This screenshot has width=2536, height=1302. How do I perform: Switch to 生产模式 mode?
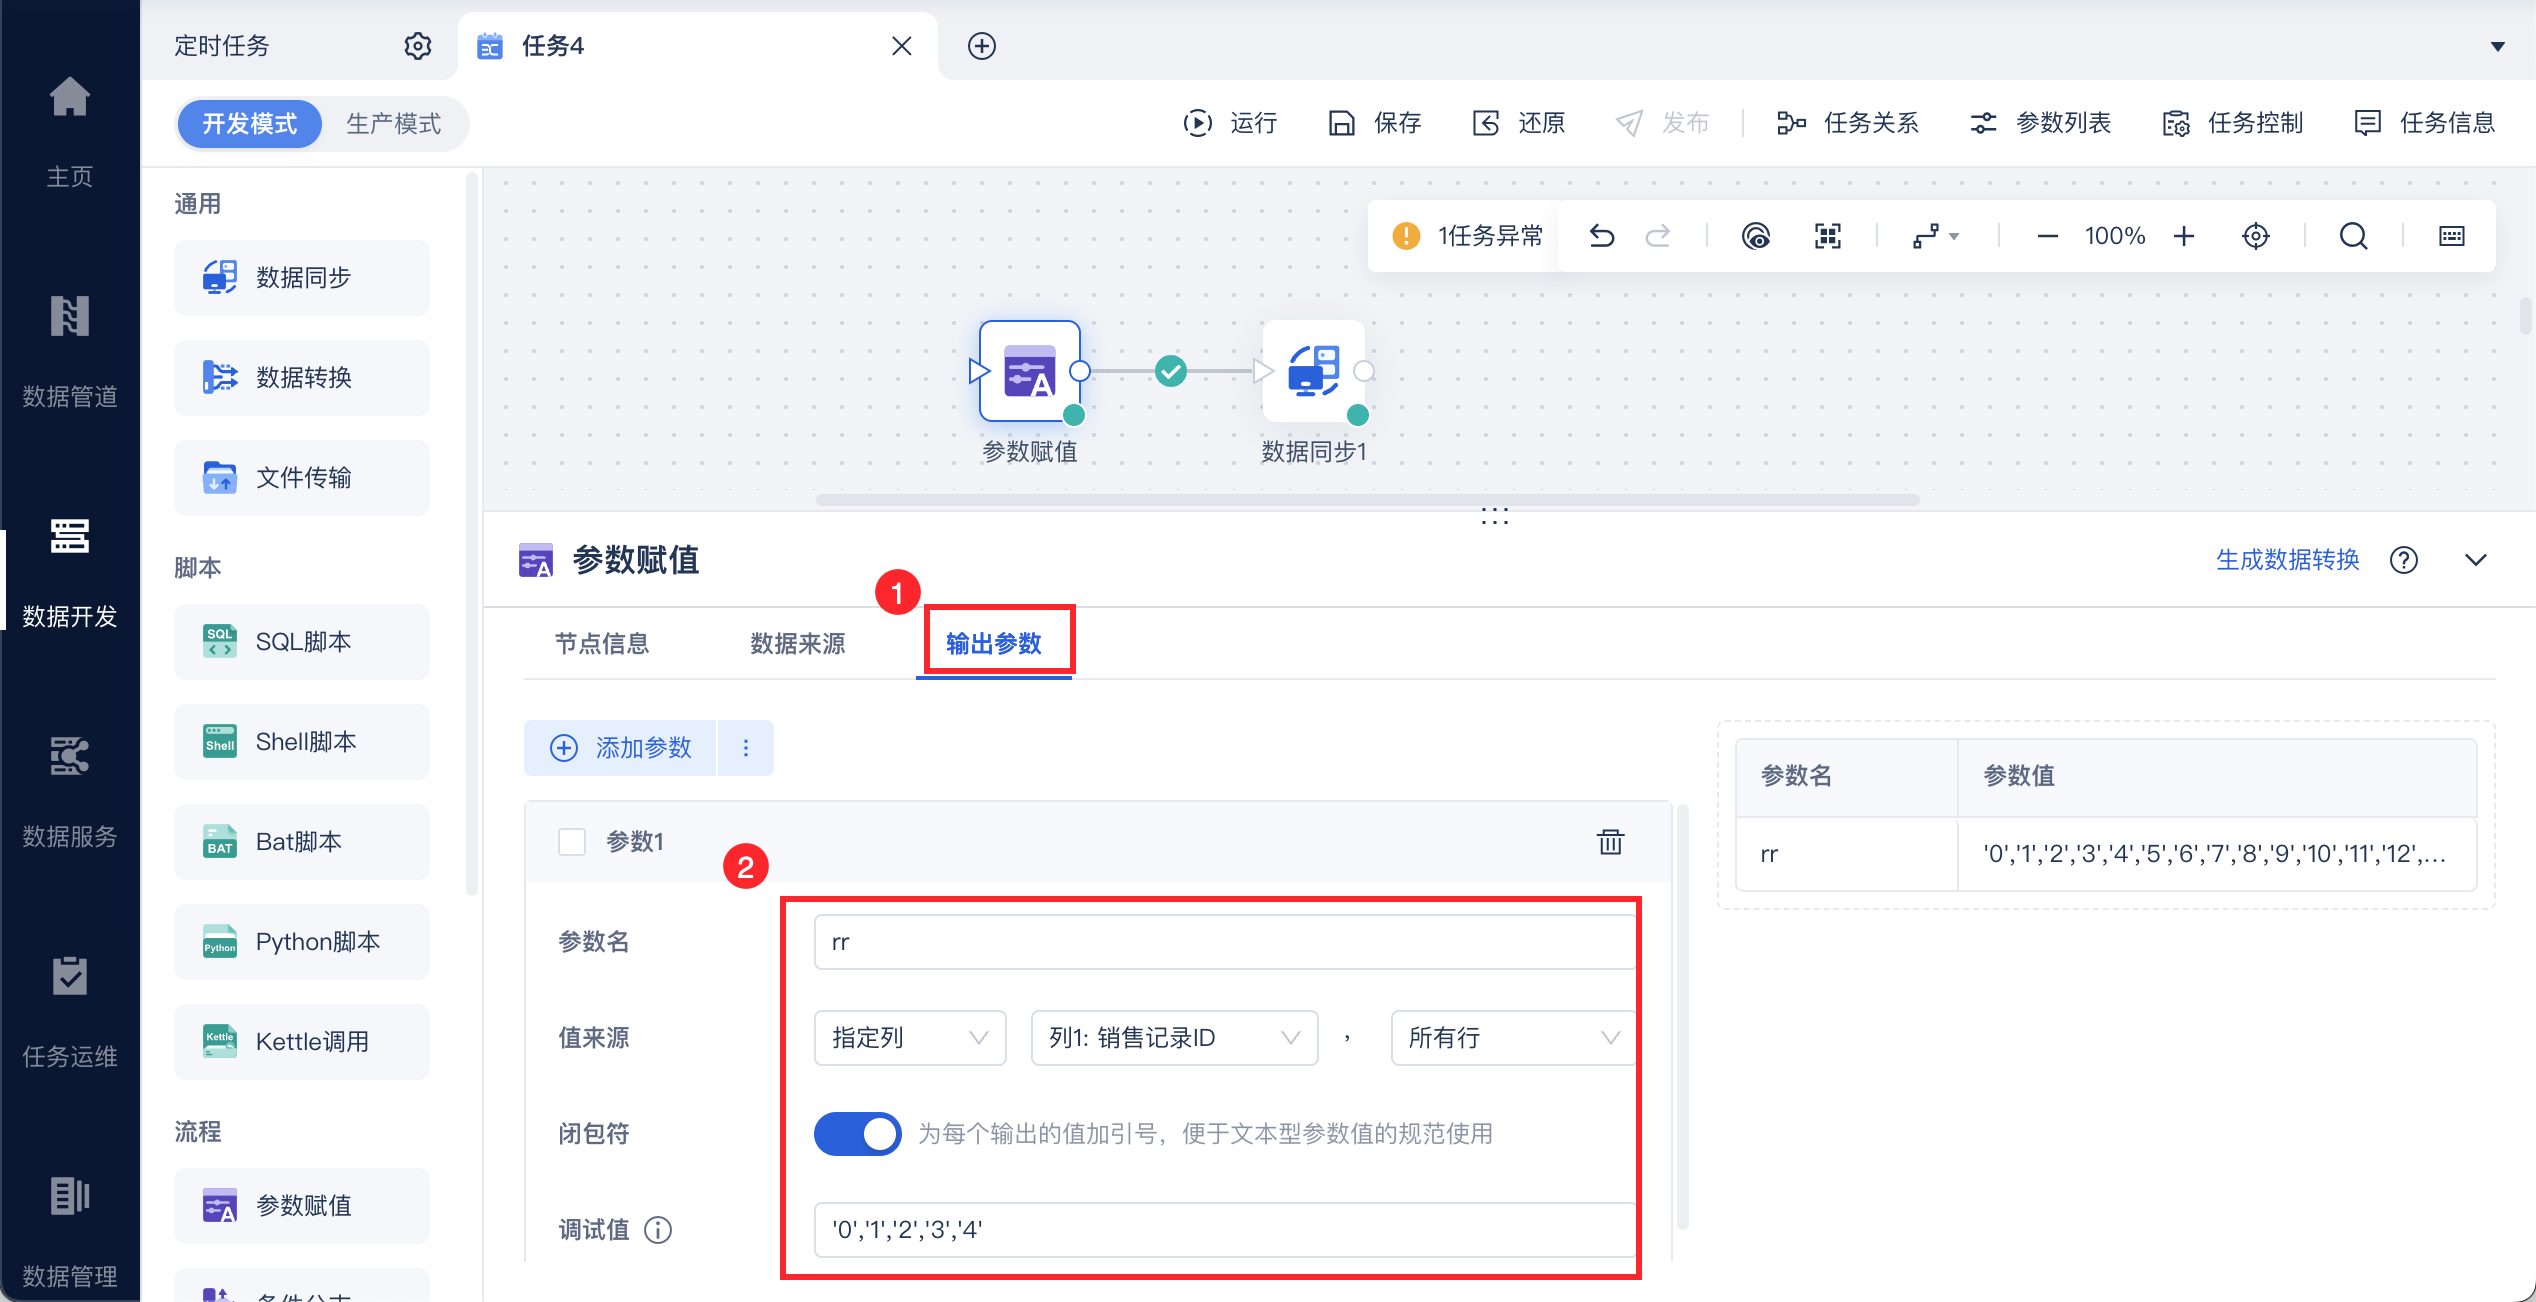[x=393, y=124]
